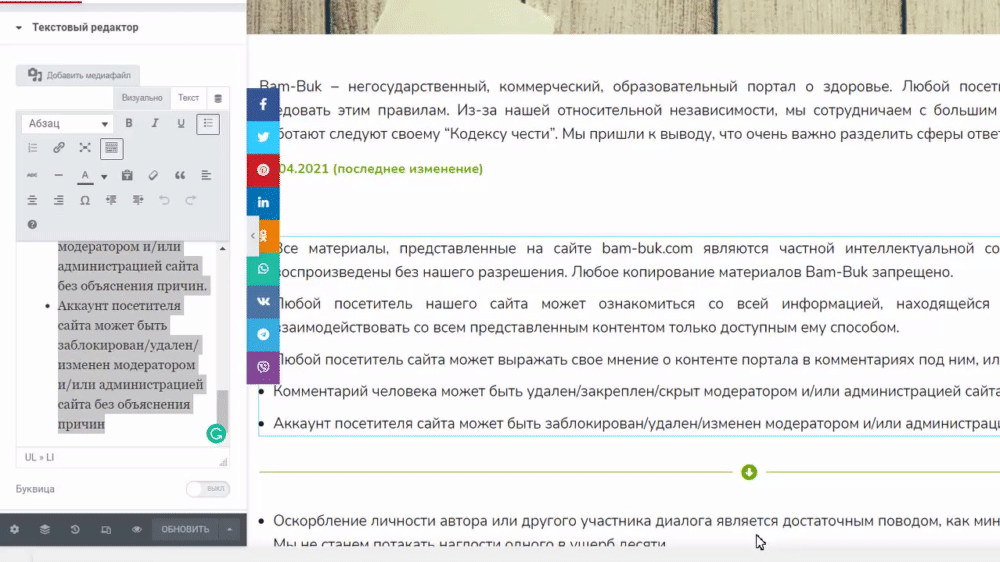Screen dimensions: 1000x562
Task: Toggle numbered list
Action: click(33, 148)
